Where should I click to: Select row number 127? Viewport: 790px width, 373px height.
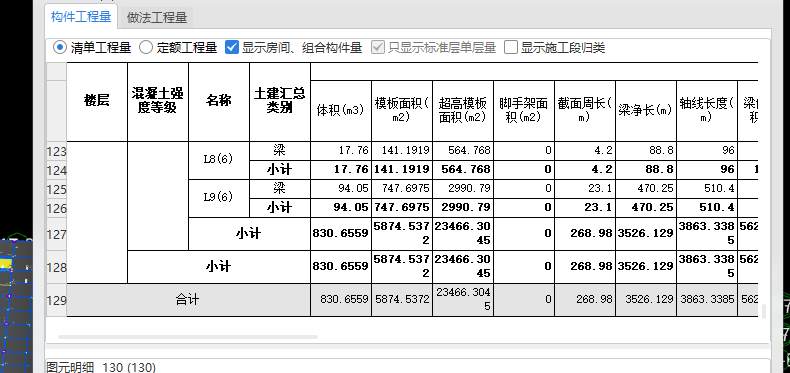(56, 234)
